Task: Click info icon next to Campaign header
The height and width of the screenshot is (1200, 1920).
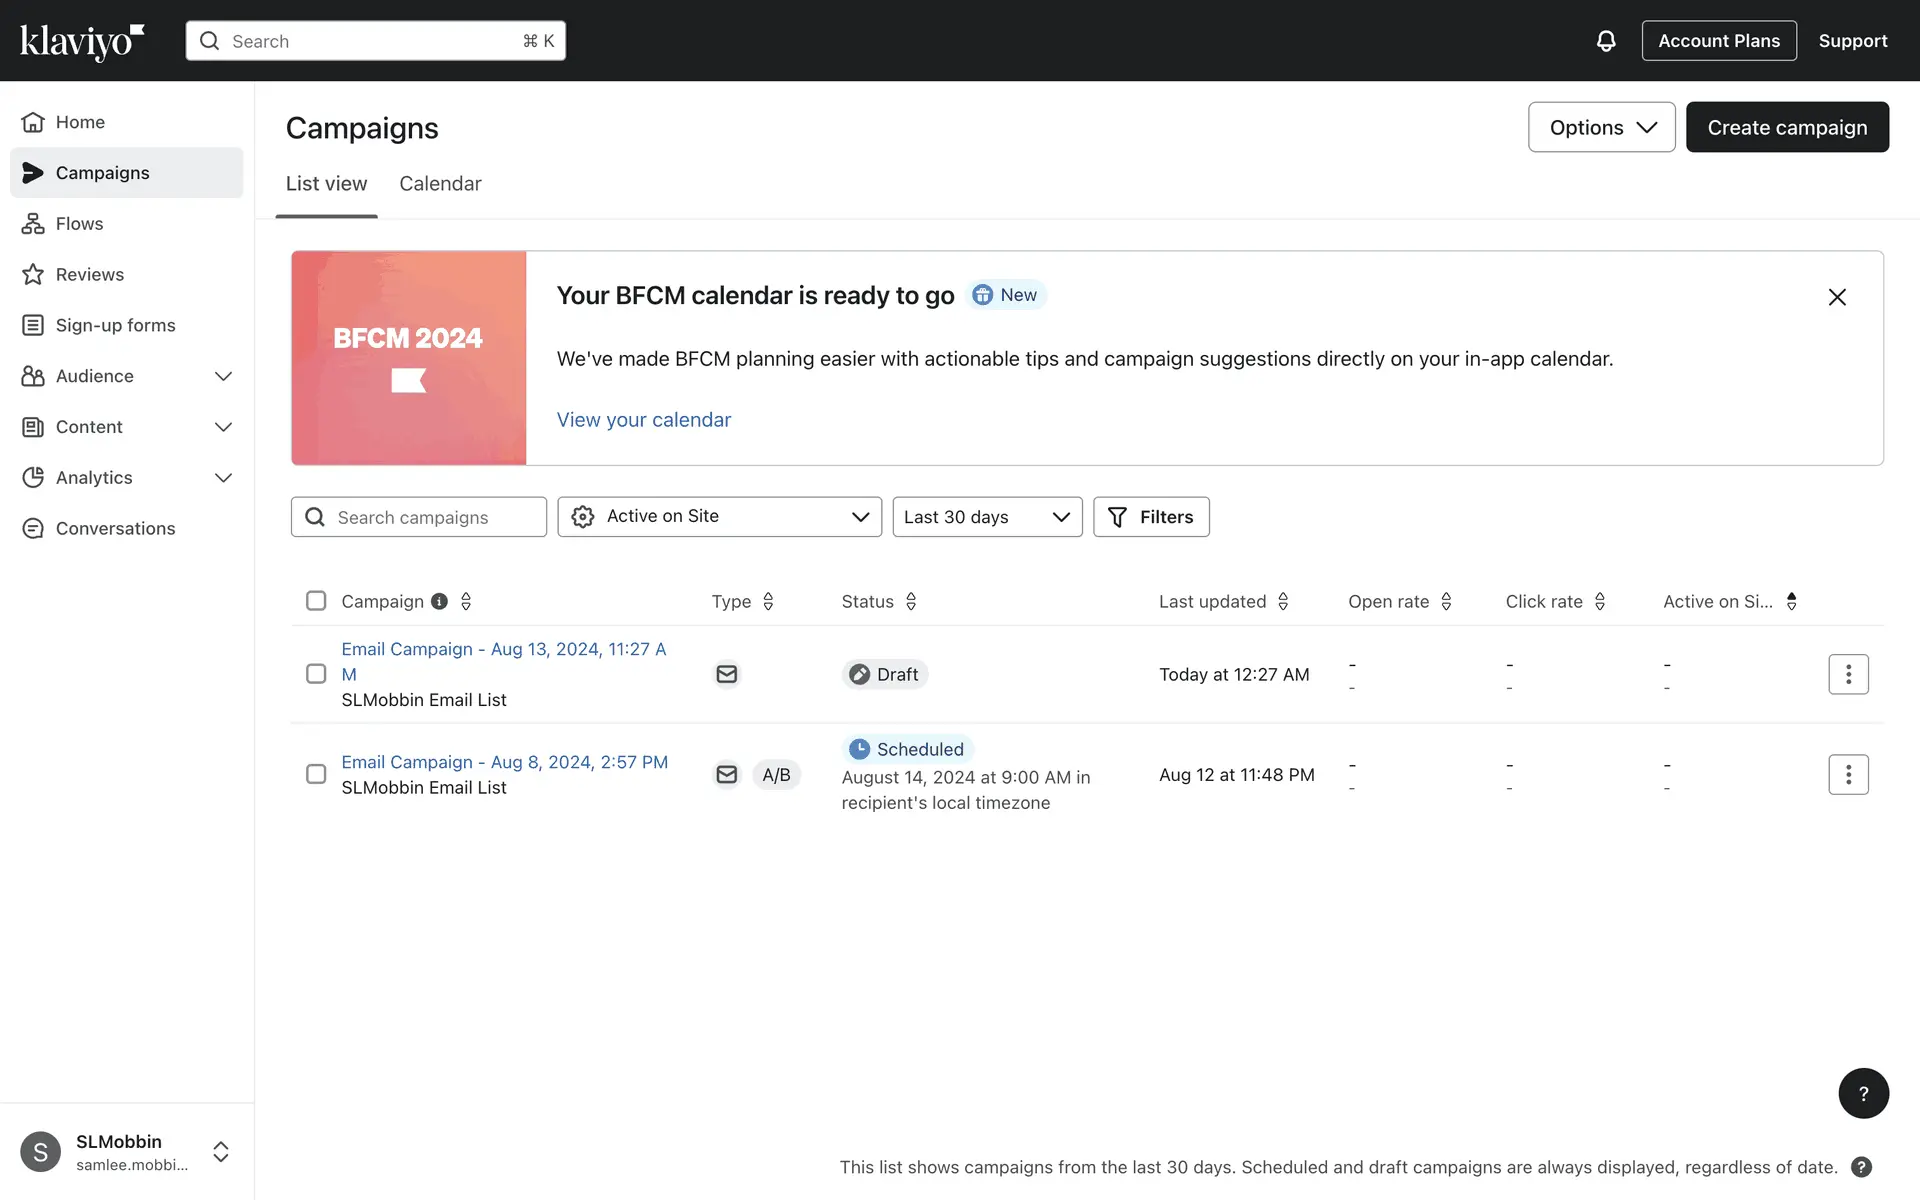Action: (x=439, y=601)
